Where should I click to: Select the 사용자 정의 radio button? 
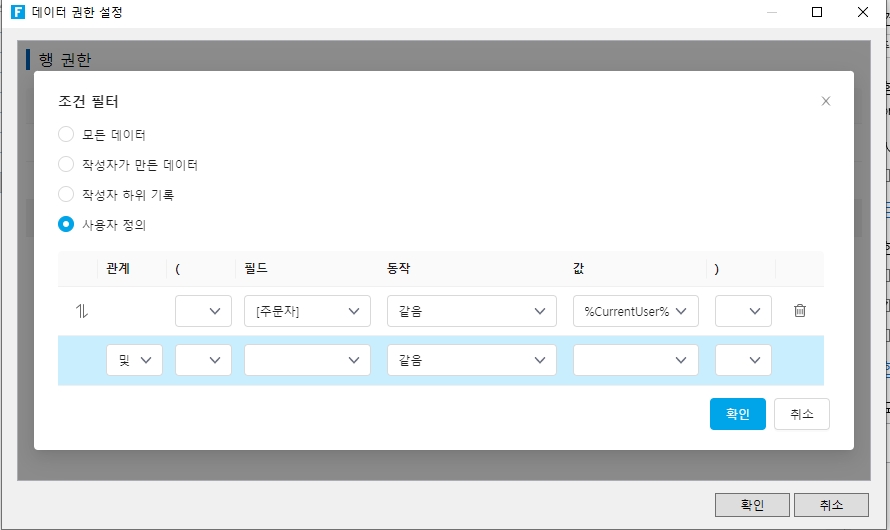coord(66,224)
